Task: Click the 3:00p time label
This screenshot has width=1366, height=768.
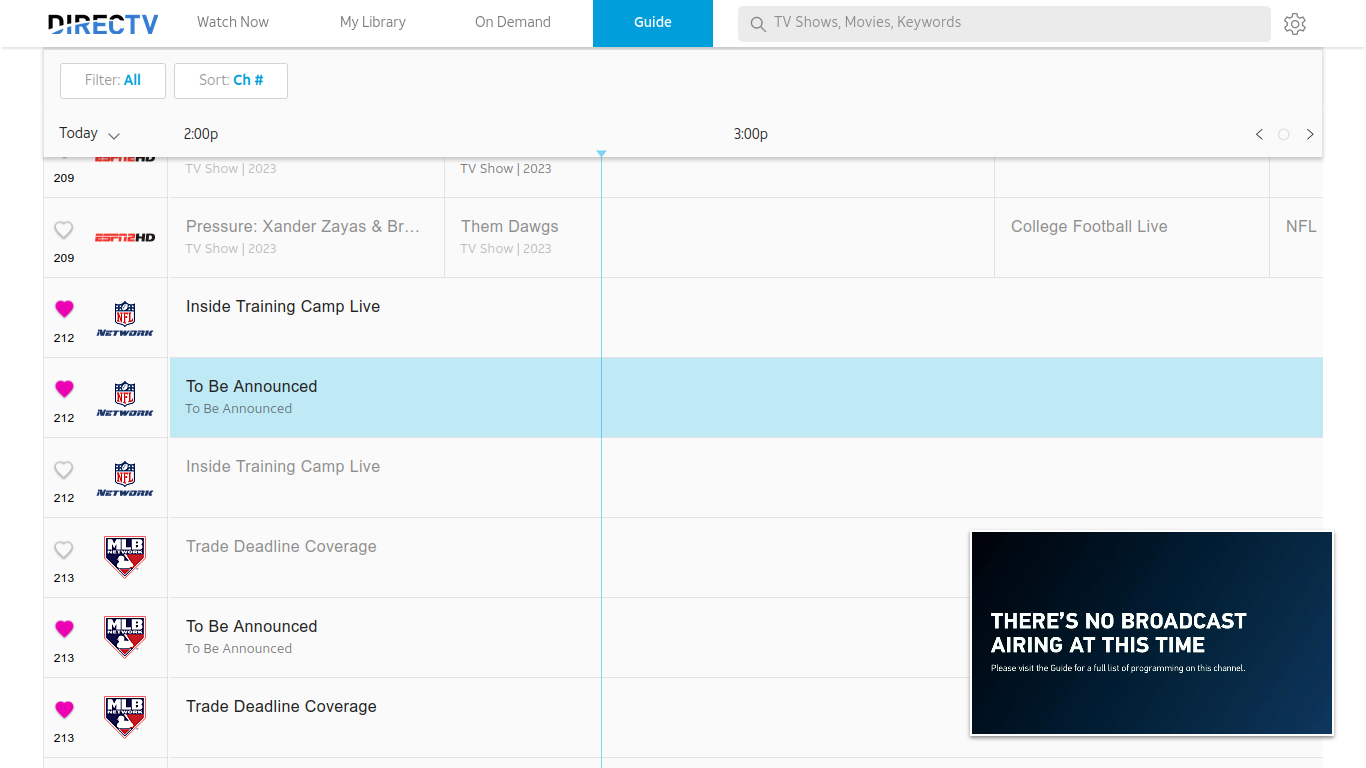Action: (751, 134)
